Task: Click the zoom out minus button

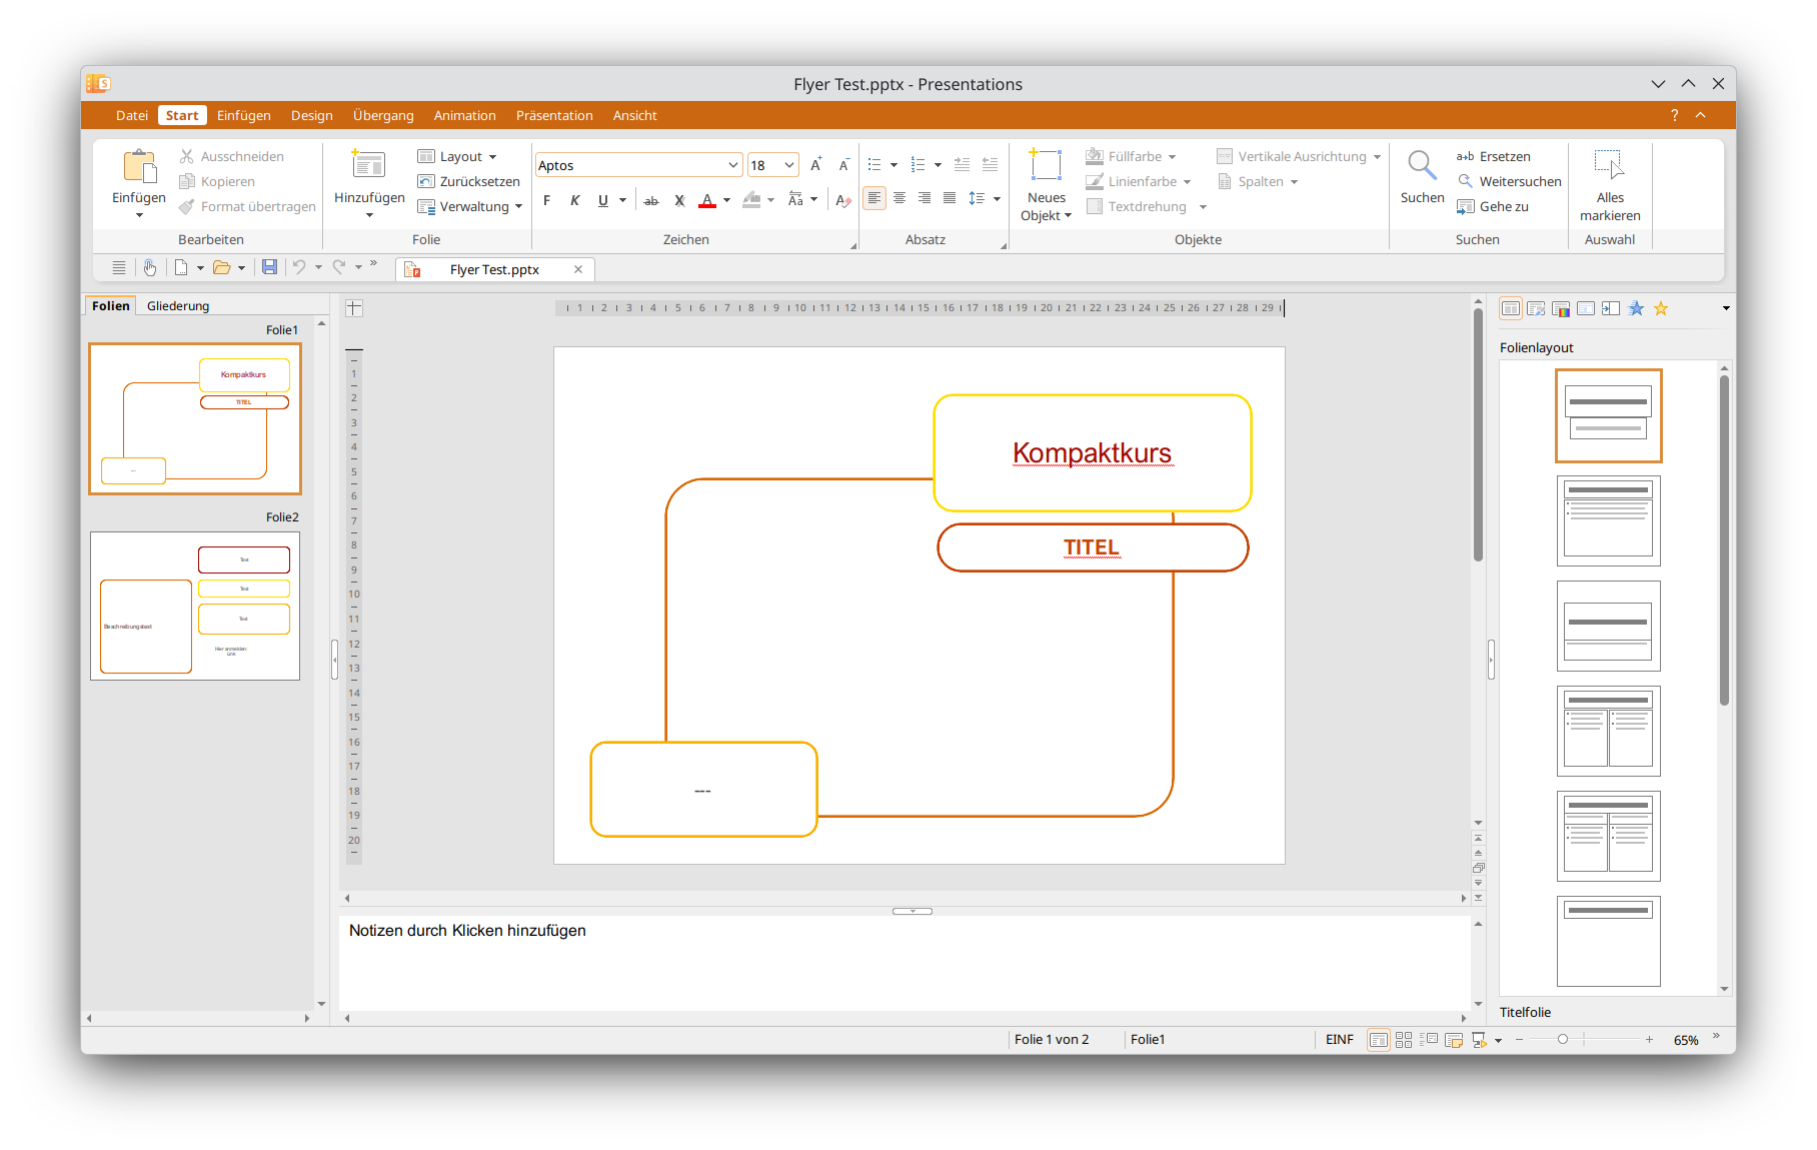Action: click(1519, 1040)
